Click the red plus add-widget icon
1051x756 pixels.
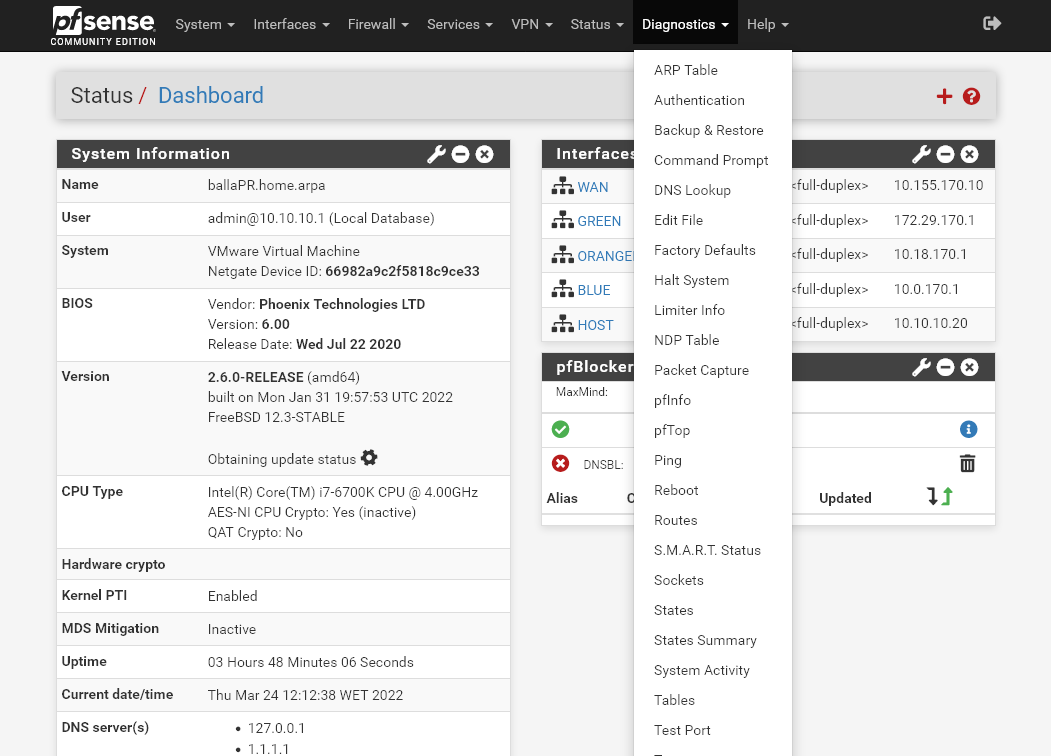[944, 96]
